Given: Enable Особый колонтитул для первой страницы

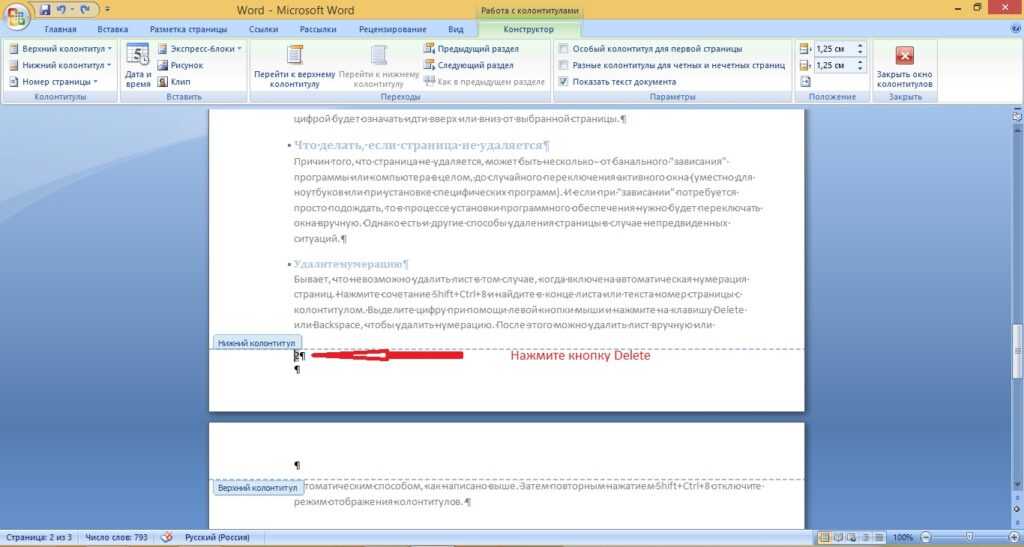Looking at the screenshot, I should point(565,48).
